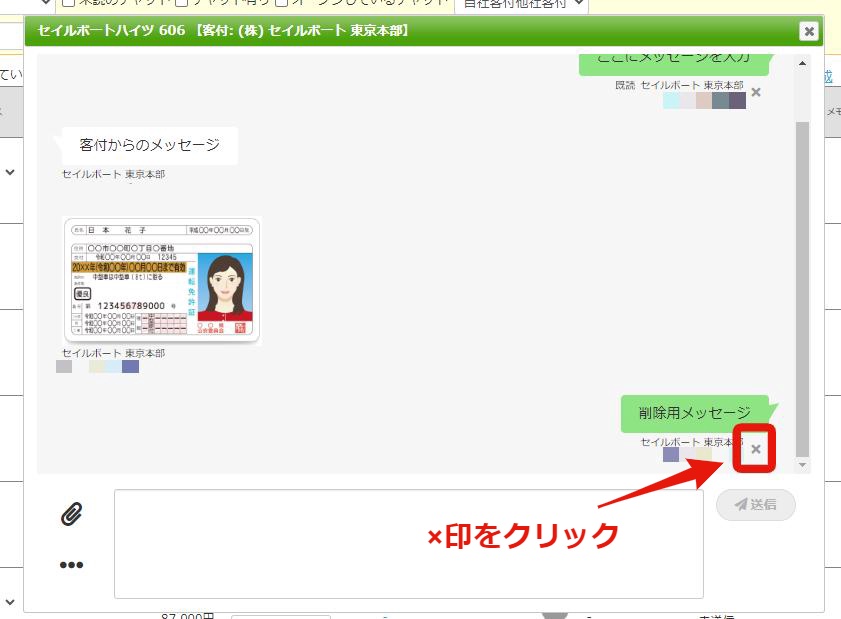
Task: Expand the chevron at the bottom left edge
Action: [x=10, y=602]
